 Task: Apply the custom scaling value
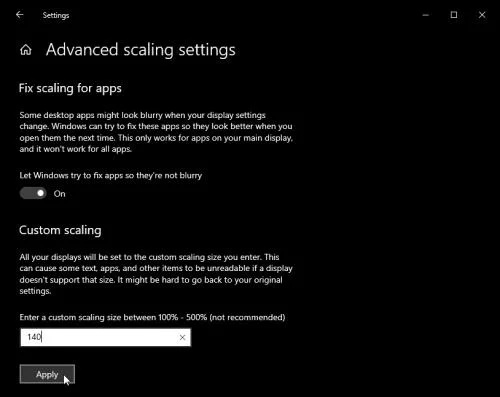coord(47,374)
